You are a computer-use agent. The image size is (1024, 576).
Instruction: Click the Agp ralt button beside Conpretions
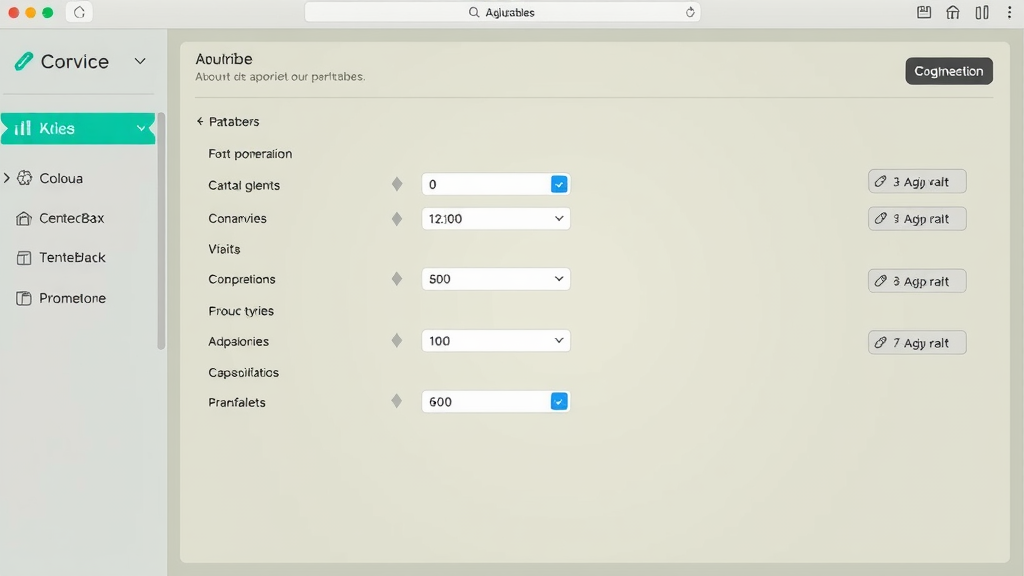click(917, 281)
